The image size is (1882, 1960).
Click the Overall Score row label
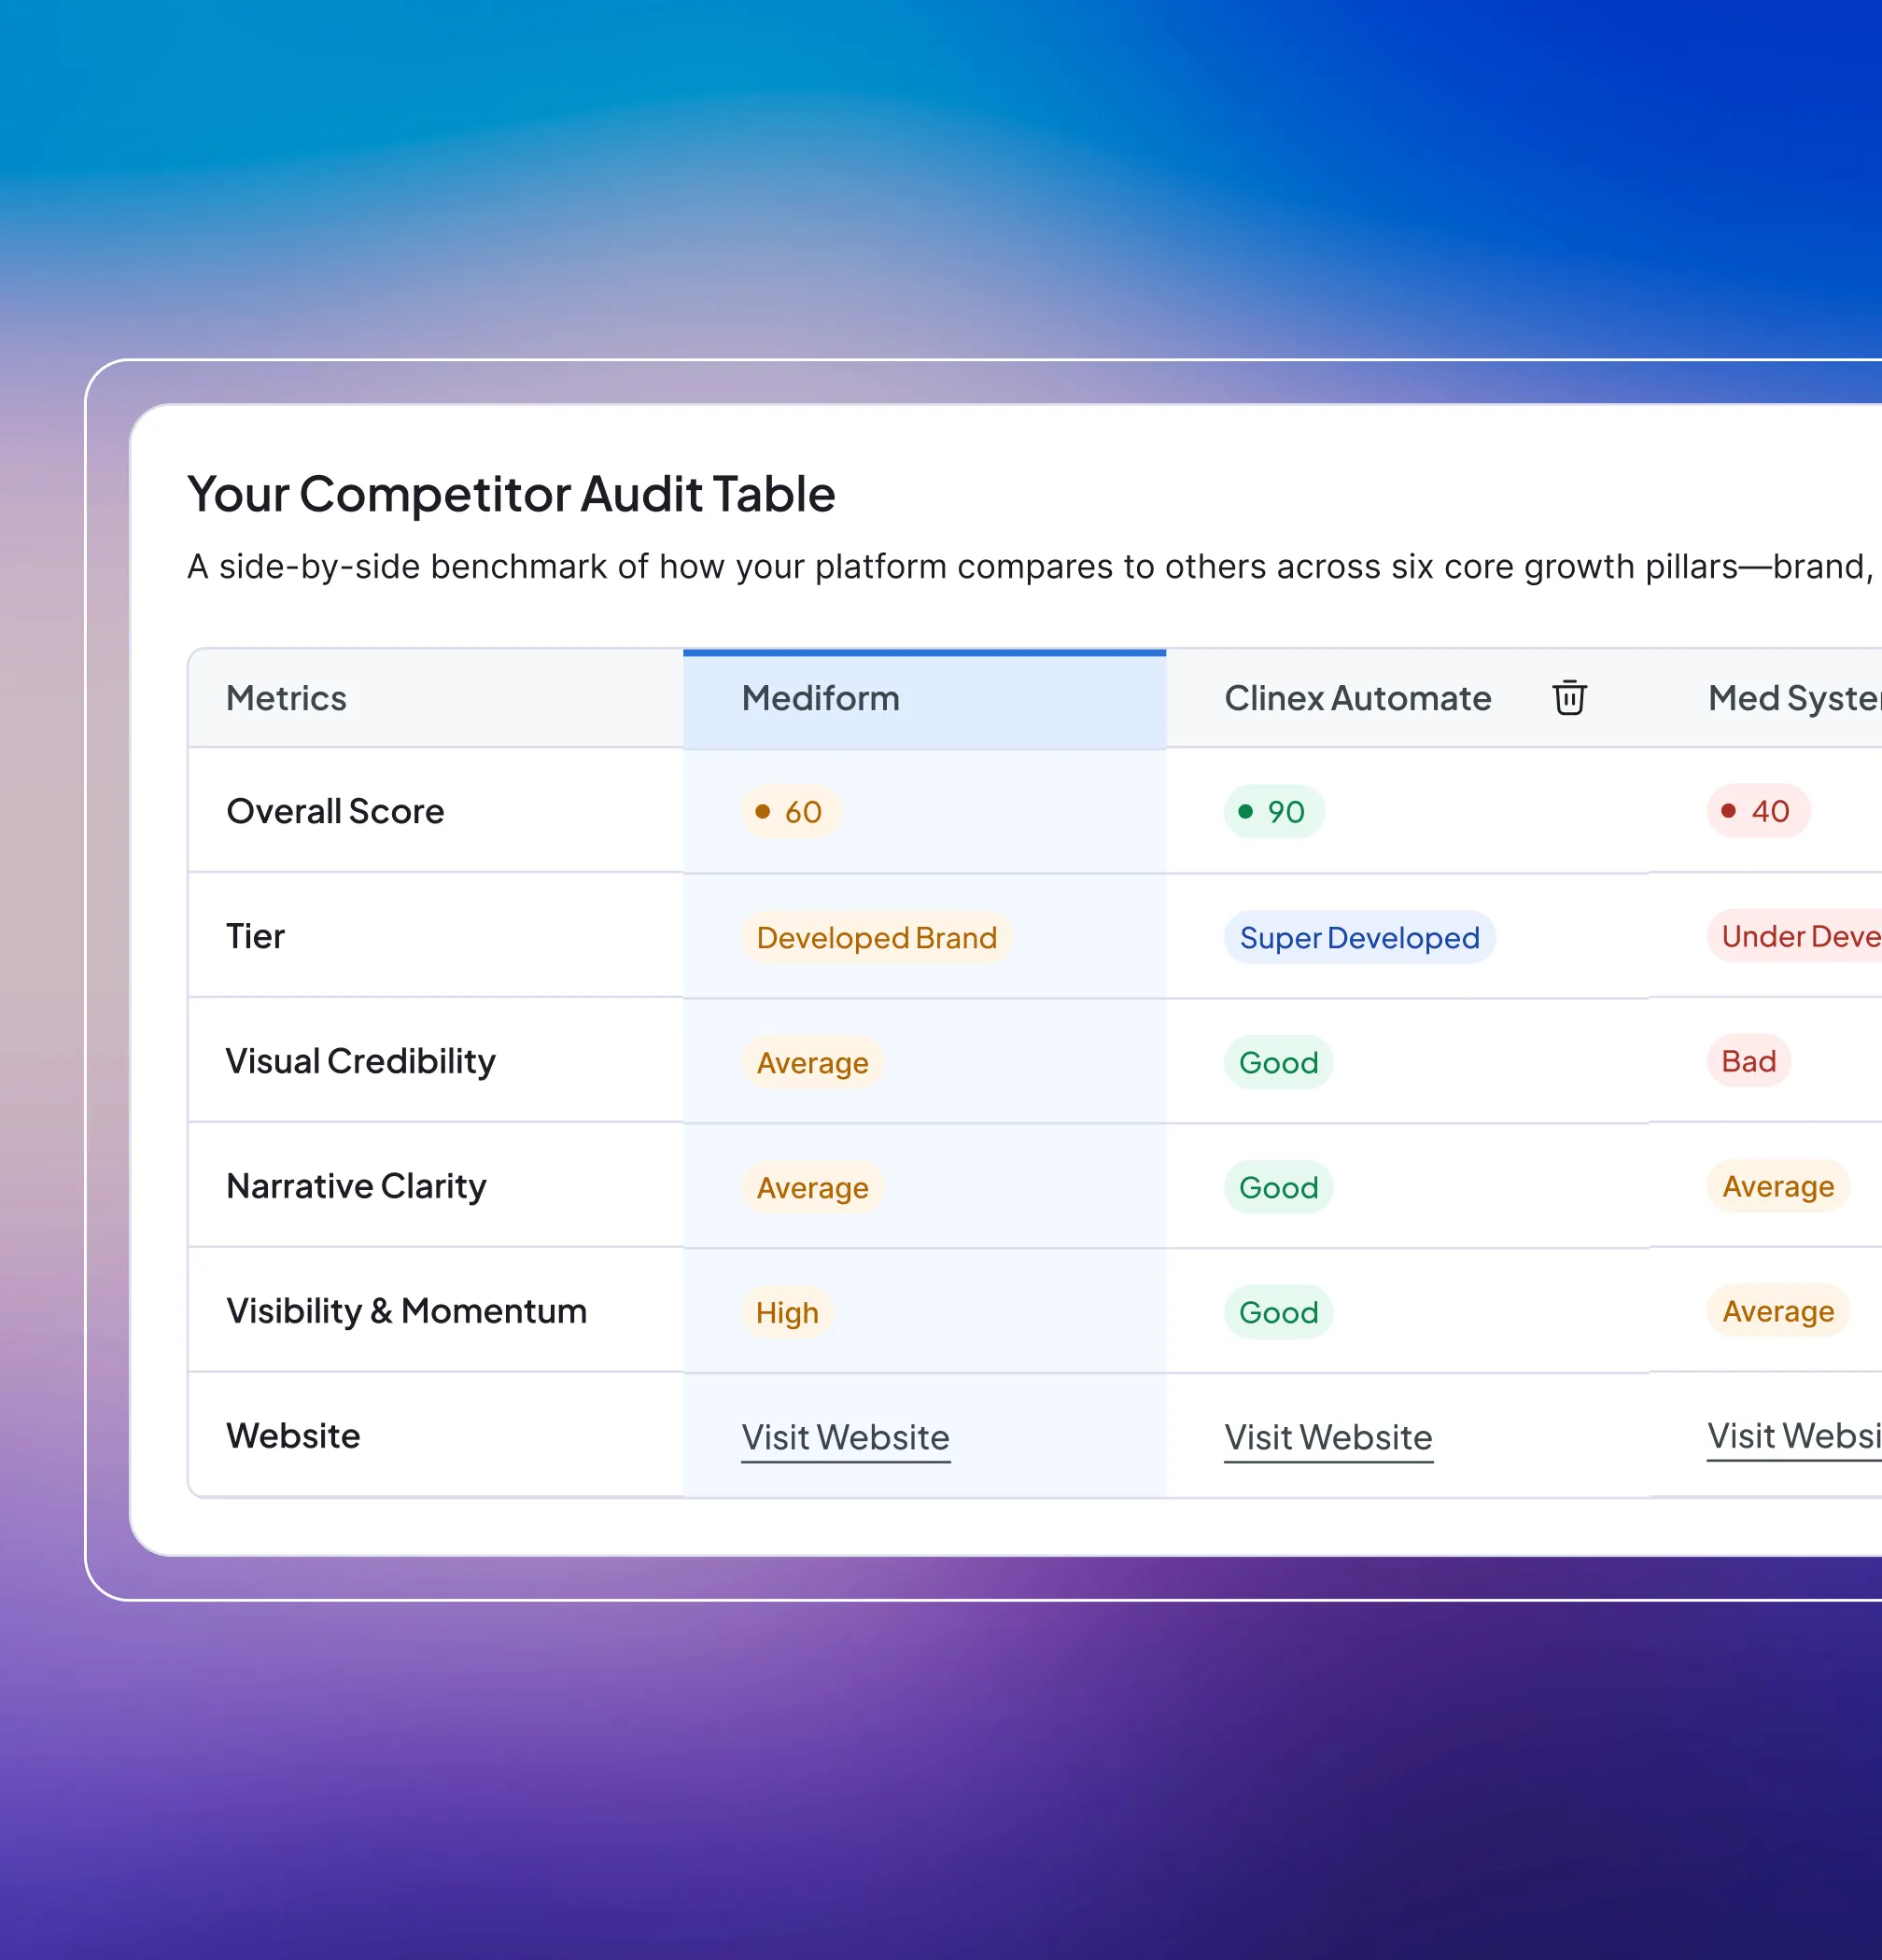pos(335,811)
